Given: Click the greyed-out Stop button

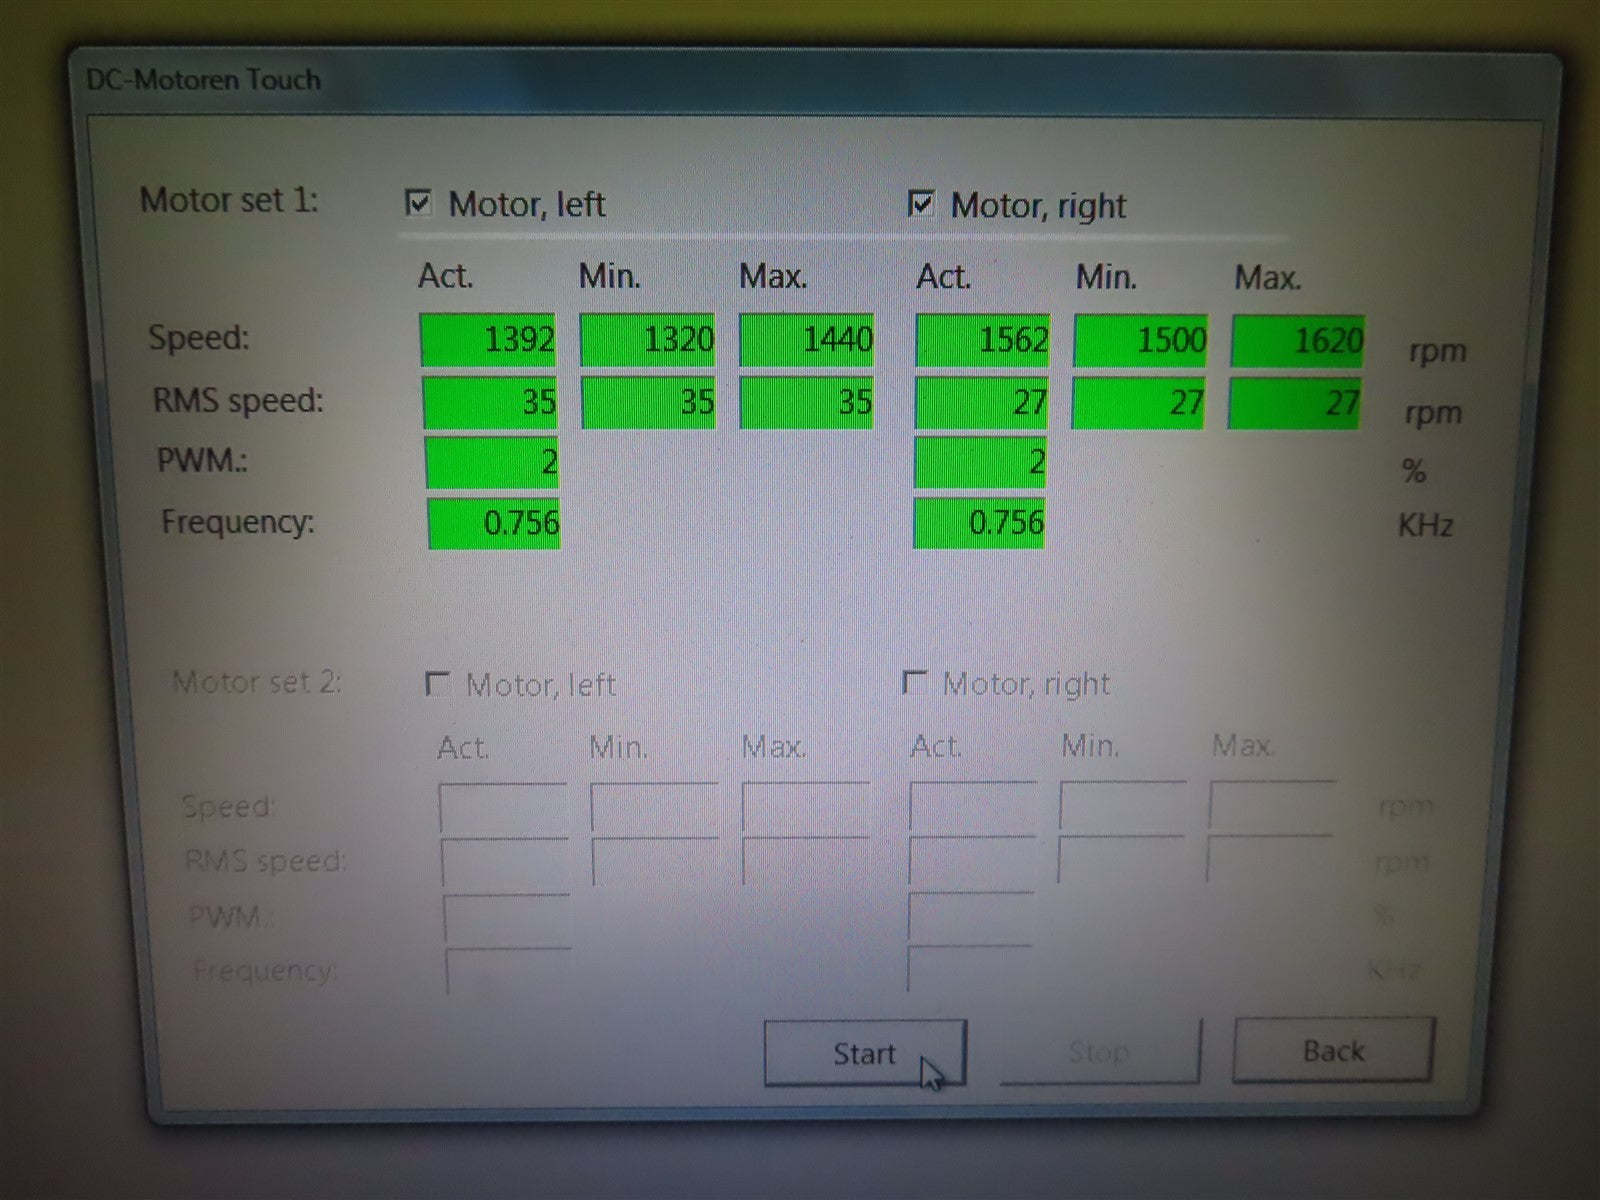Looking at the screenshot, I should pyautogui.click(x=1099, y=1052).
